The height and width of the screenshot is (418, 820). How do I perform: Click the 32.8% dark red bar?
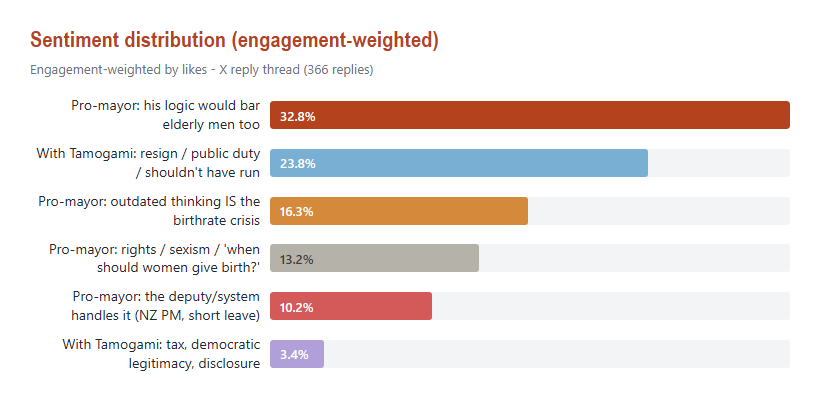click(530, 115)
